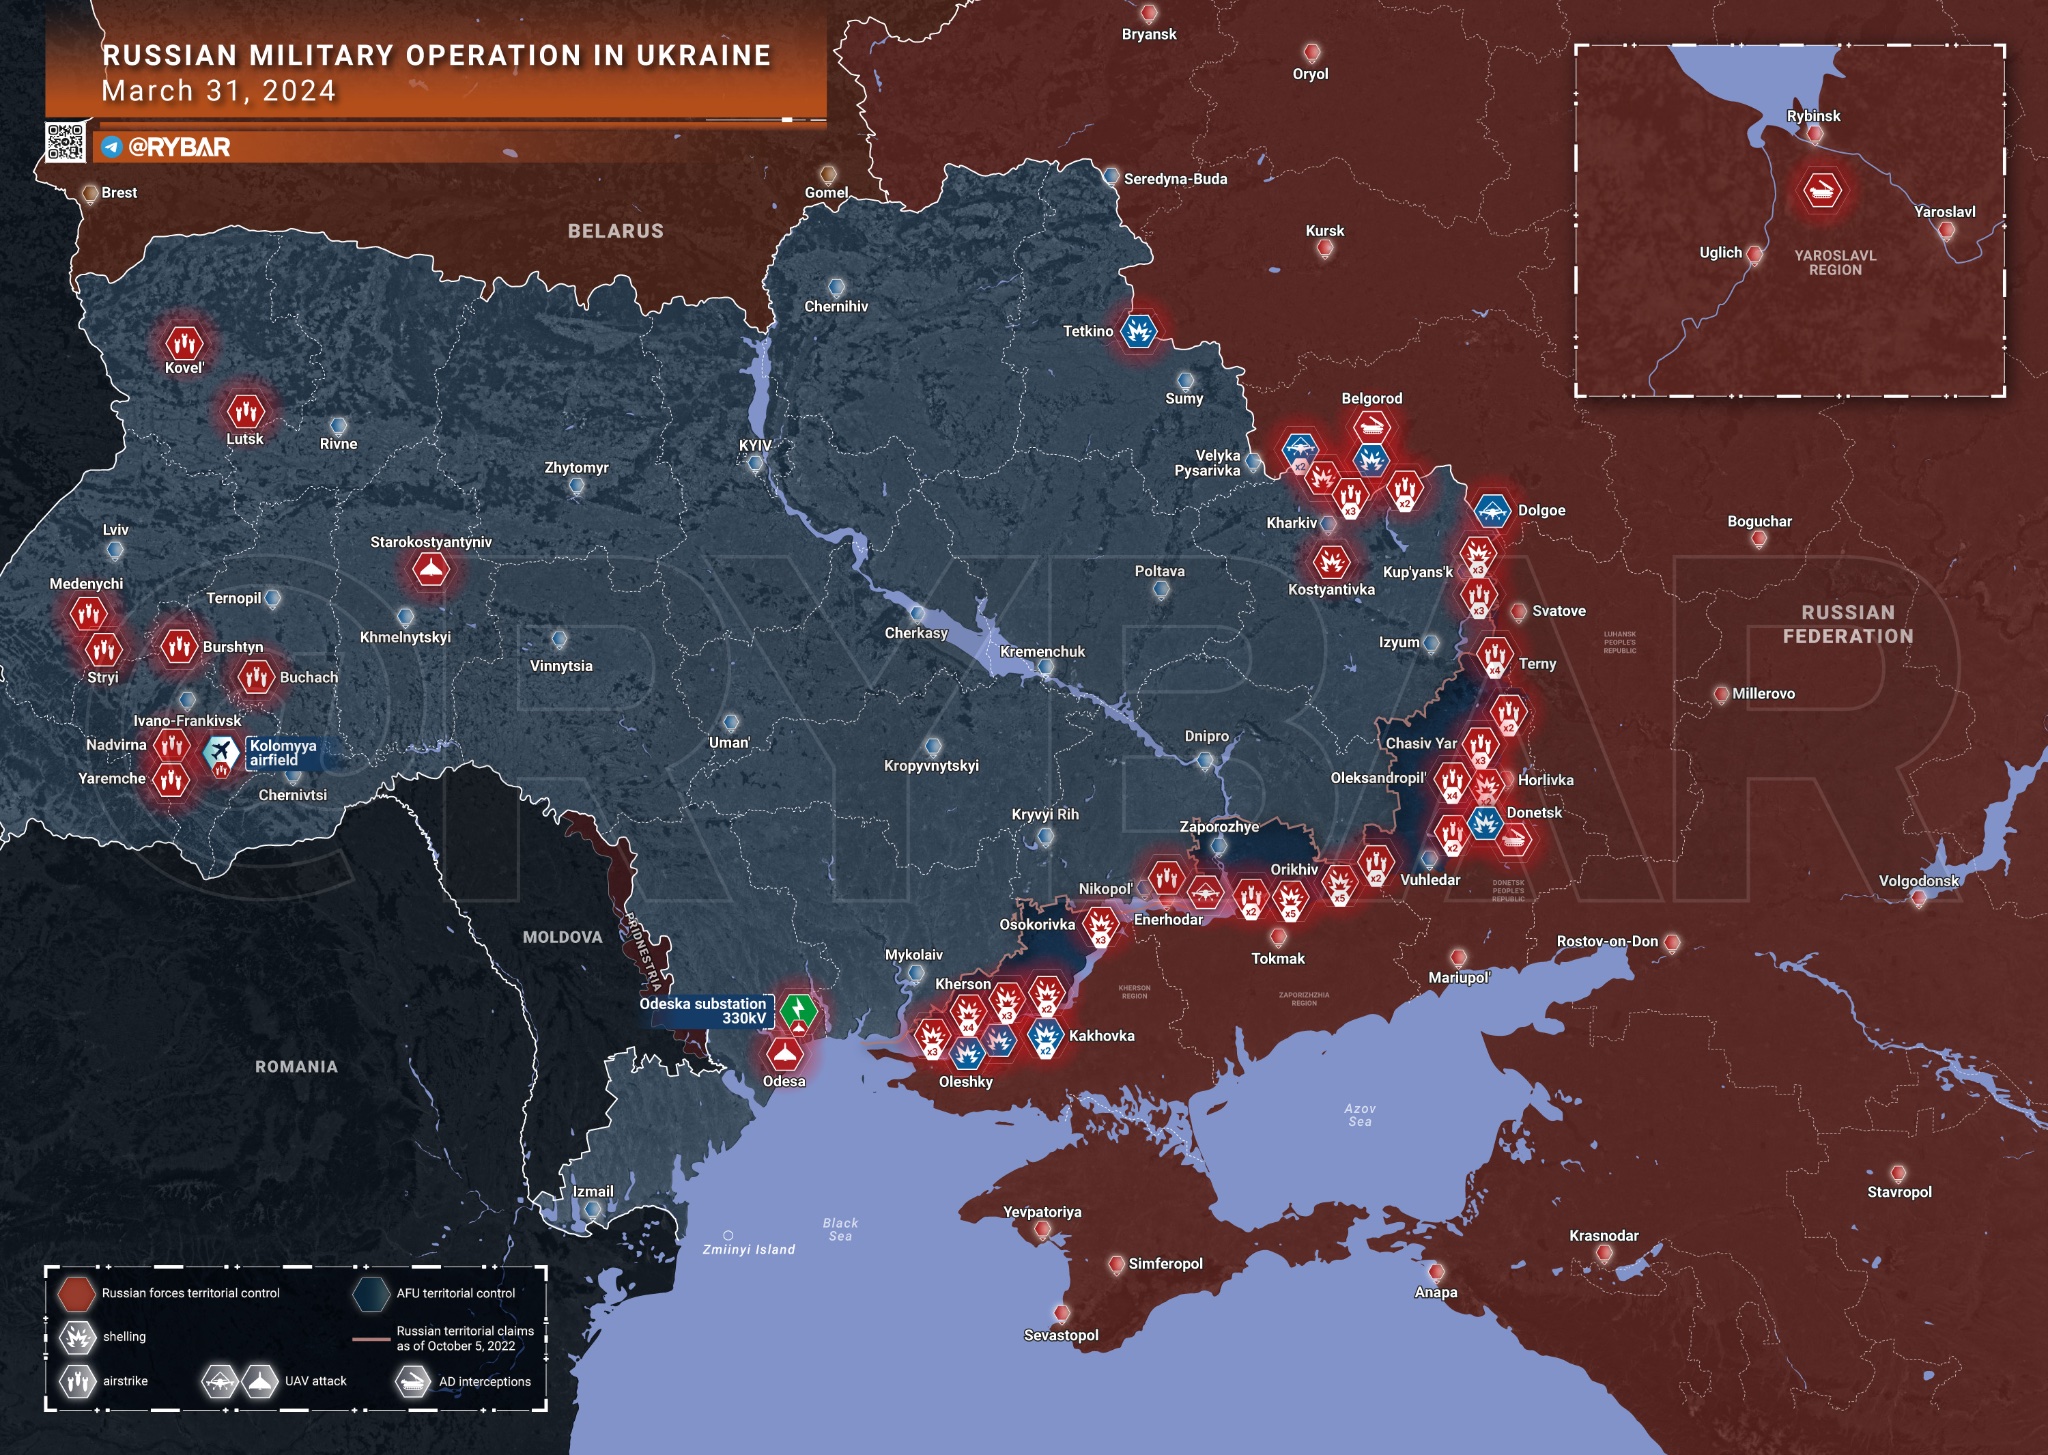Click the airstrike icon at Yaremche
Viewport: 2048px width, 1455px height.
(x=171, y=779)
